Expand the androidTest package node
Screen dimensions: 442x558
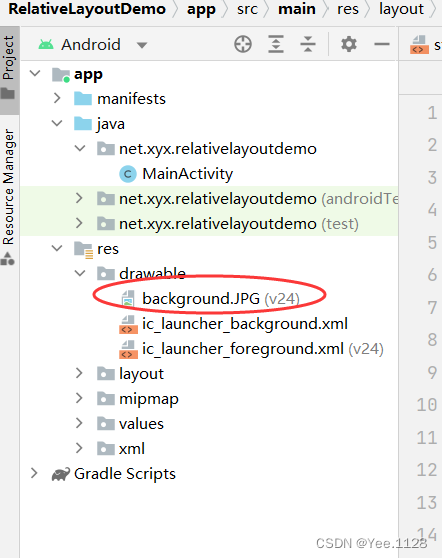pos(79,198)
